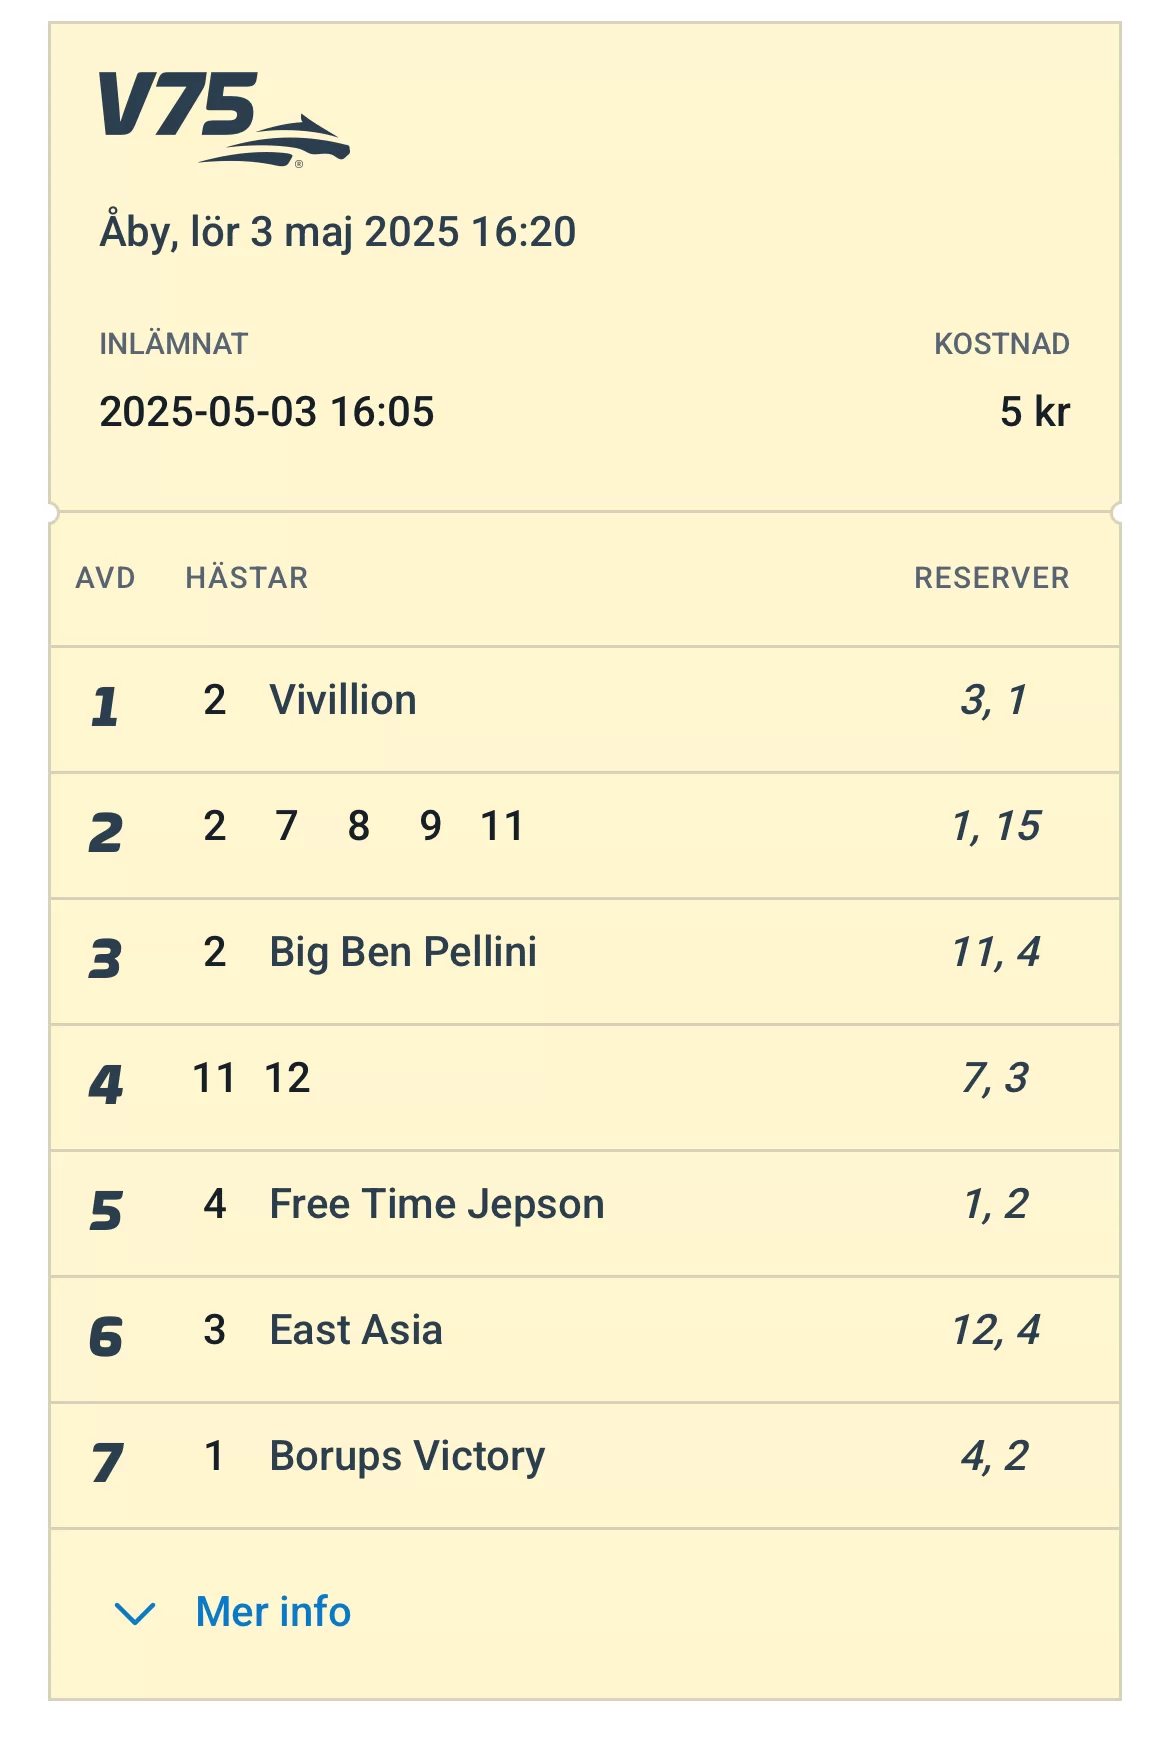Image resolution: width=1170 pixels, height=1743 pixels.
Task: Click the V75 horse logo
Action: [223, 118]
